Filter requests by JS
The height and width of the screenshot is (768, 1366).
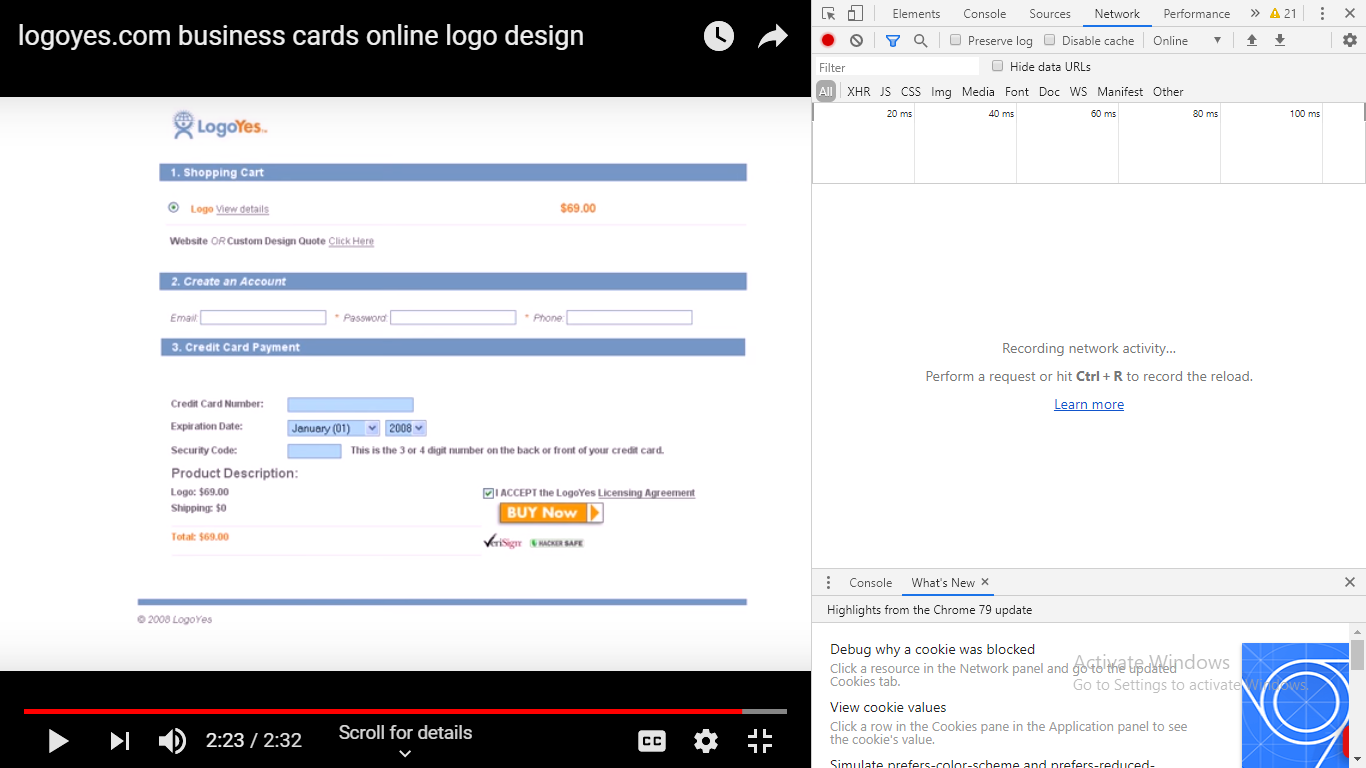point(885,91)
